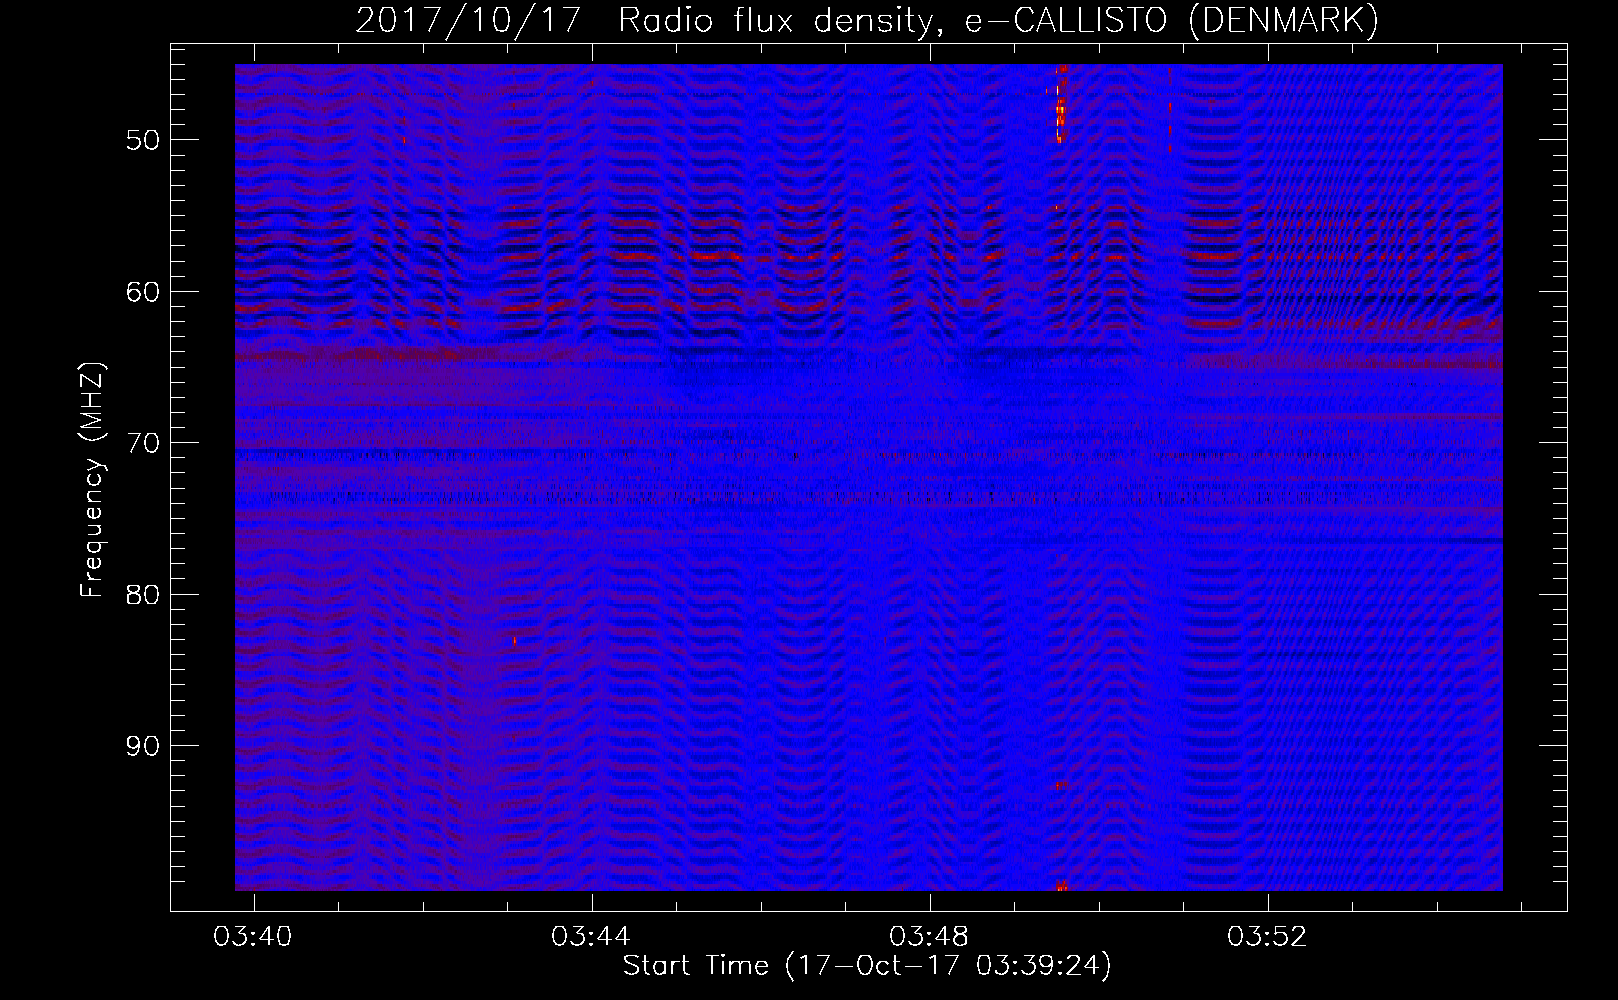Select the 03:48 time tick label
1618x1000 pixels.
click(930, 937)
